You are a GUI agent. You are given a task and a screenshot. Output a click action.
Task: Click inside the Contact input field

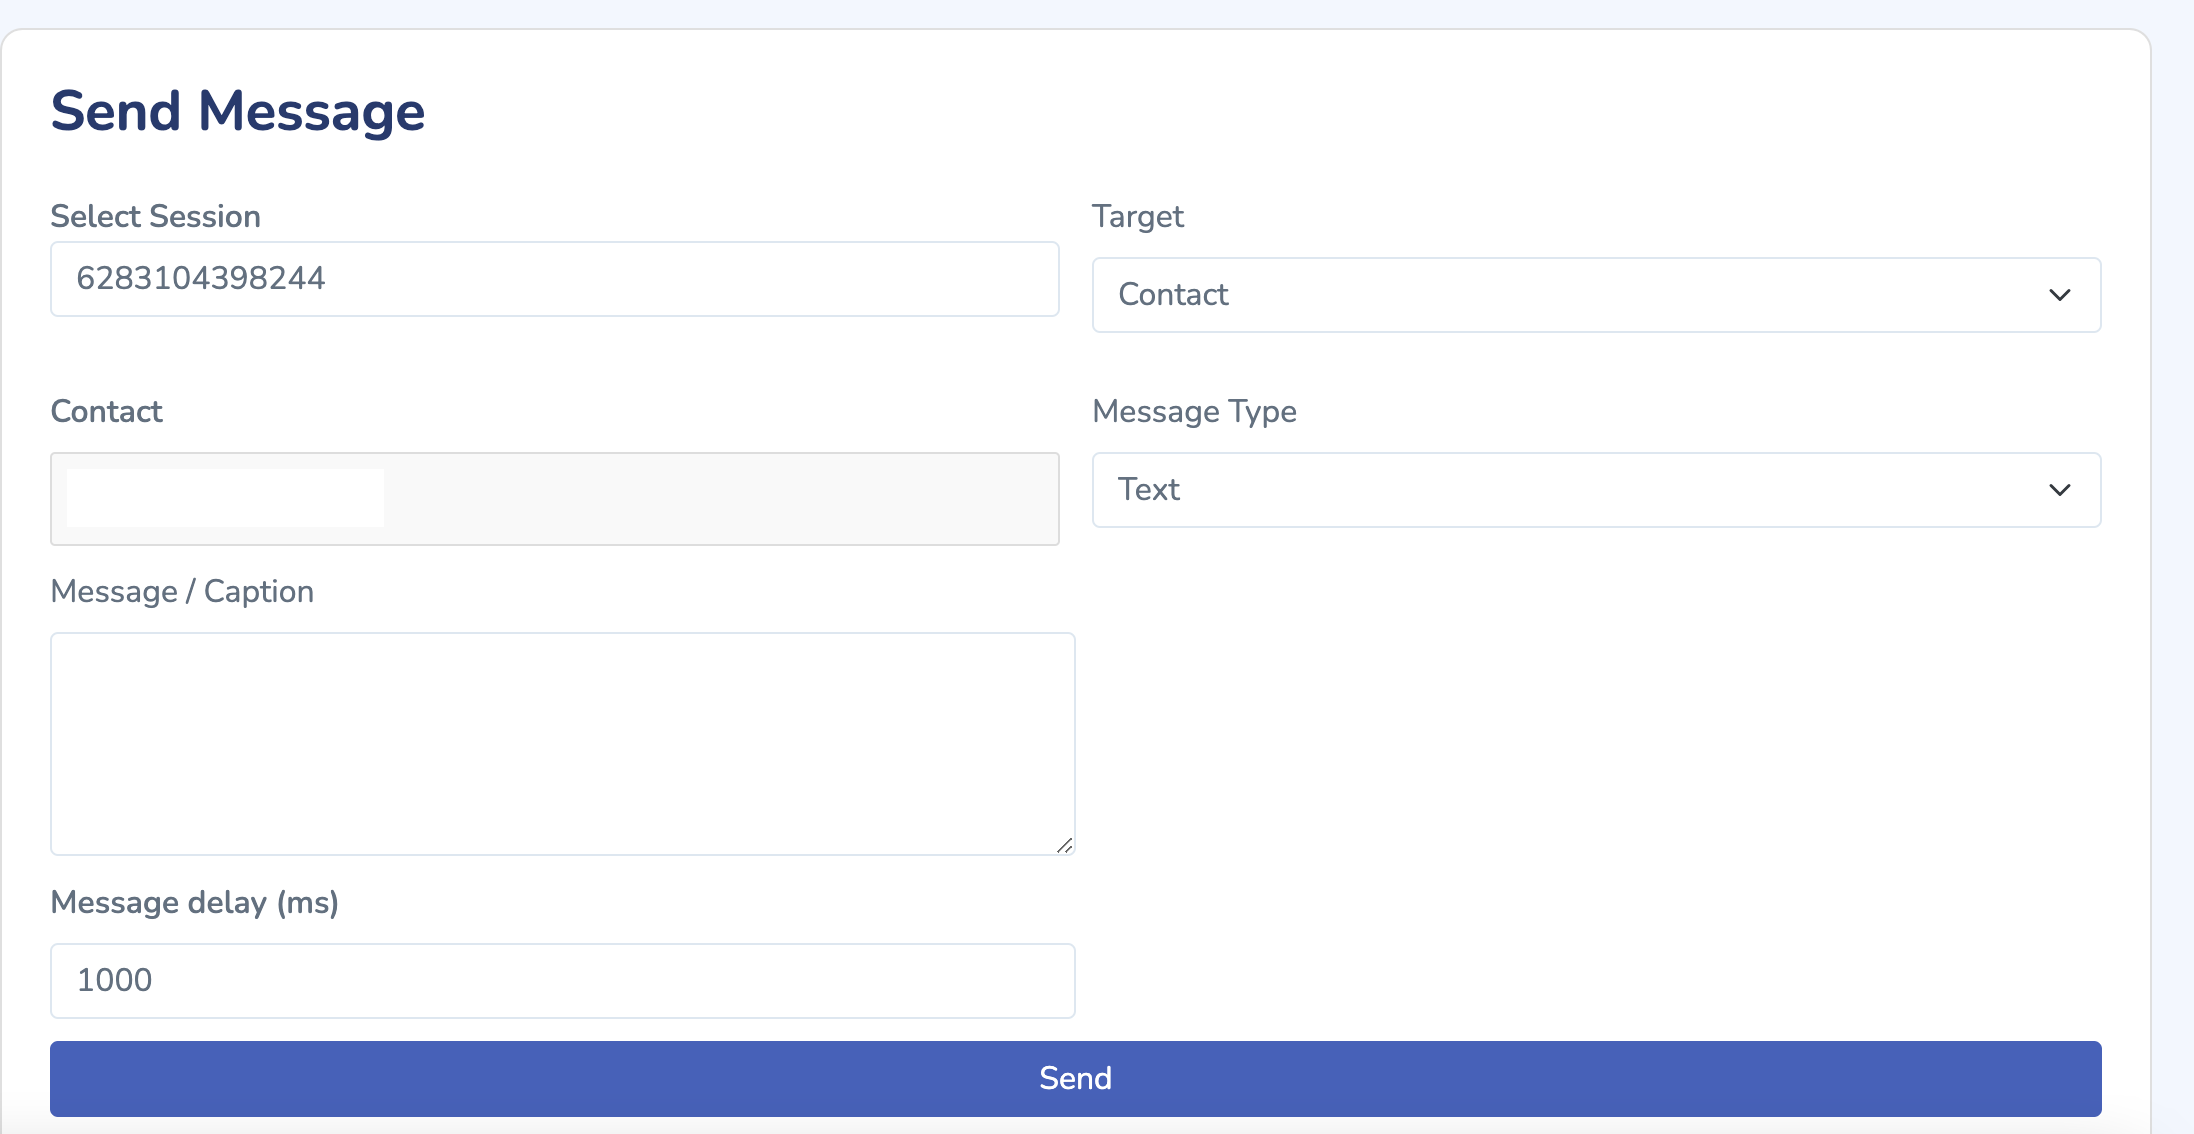tap(720, 499)
